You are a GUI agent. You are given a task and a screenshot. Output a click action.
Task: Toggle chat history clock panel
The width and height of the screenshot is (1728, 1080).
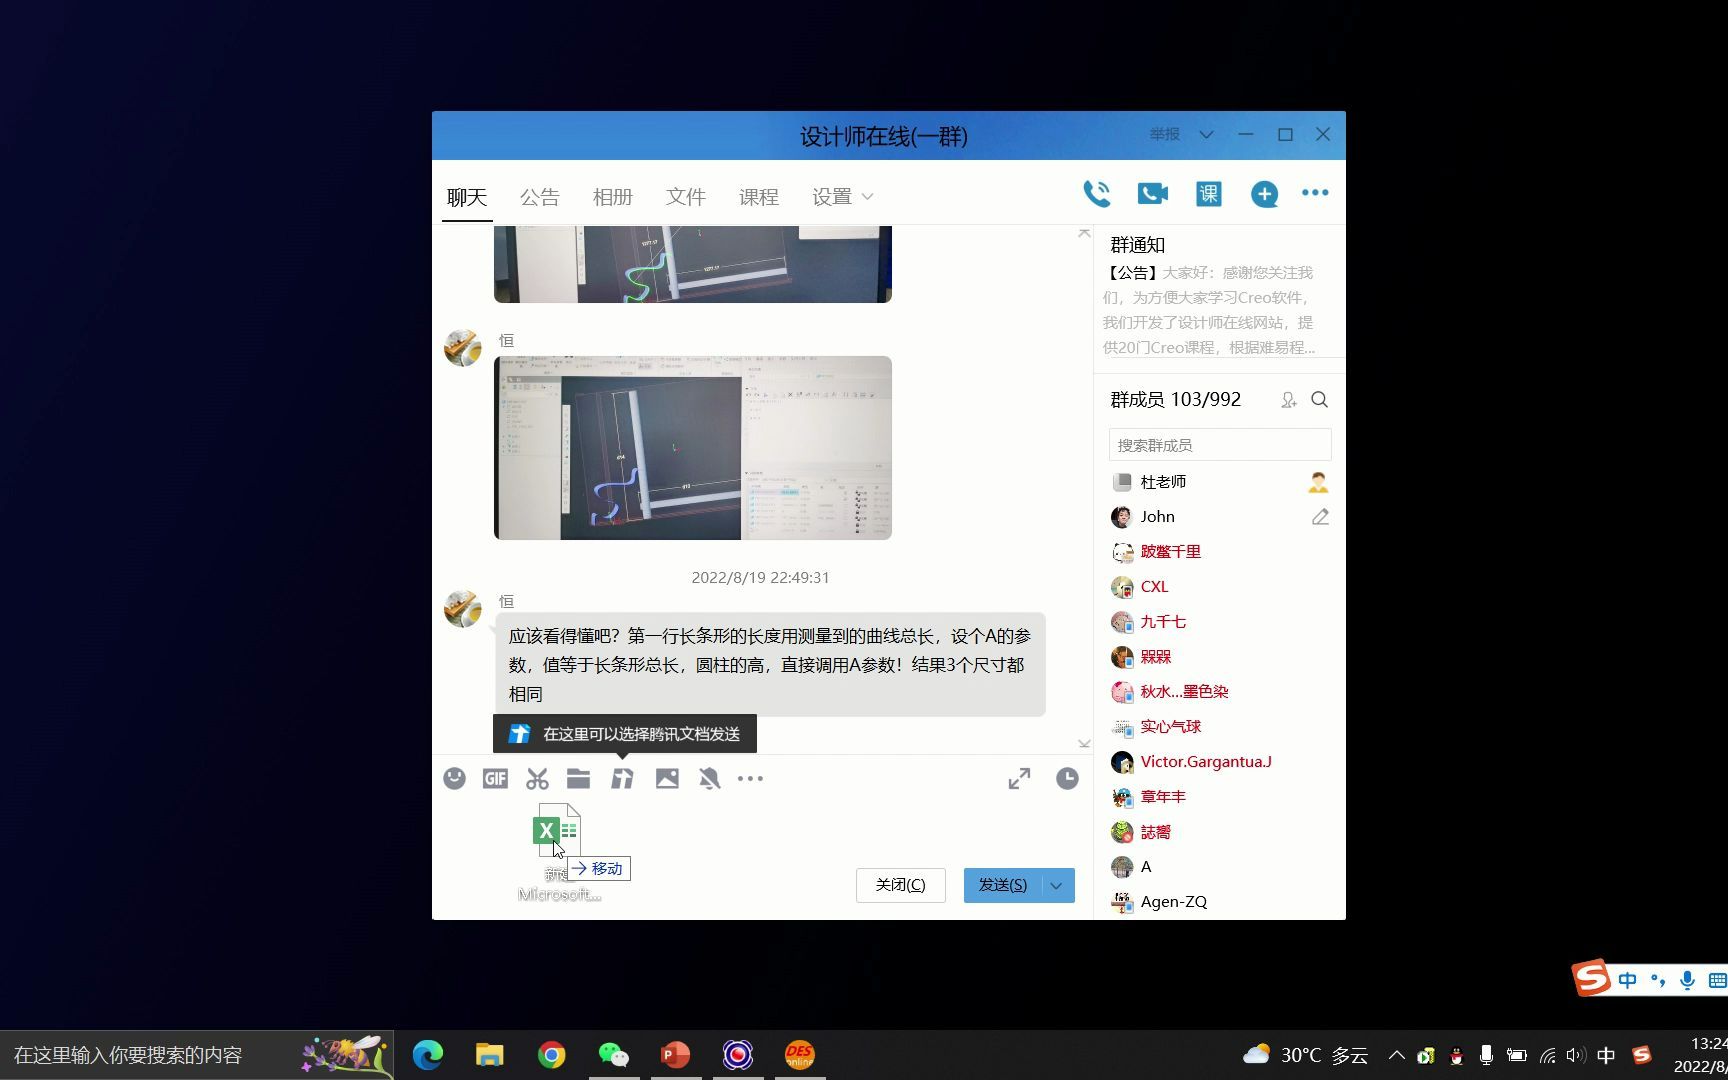pyautogui.click(x=1067, y=778)
